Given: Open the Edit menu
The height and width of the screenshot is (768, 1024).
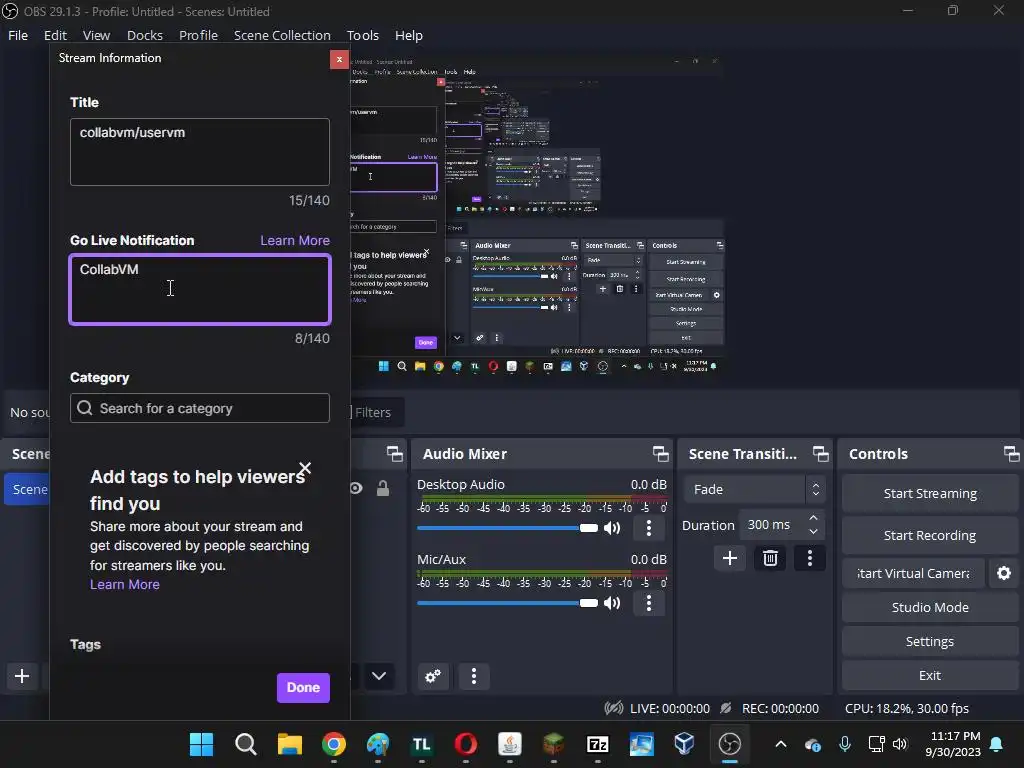Looking at the screenshot, I should point(56,35).
